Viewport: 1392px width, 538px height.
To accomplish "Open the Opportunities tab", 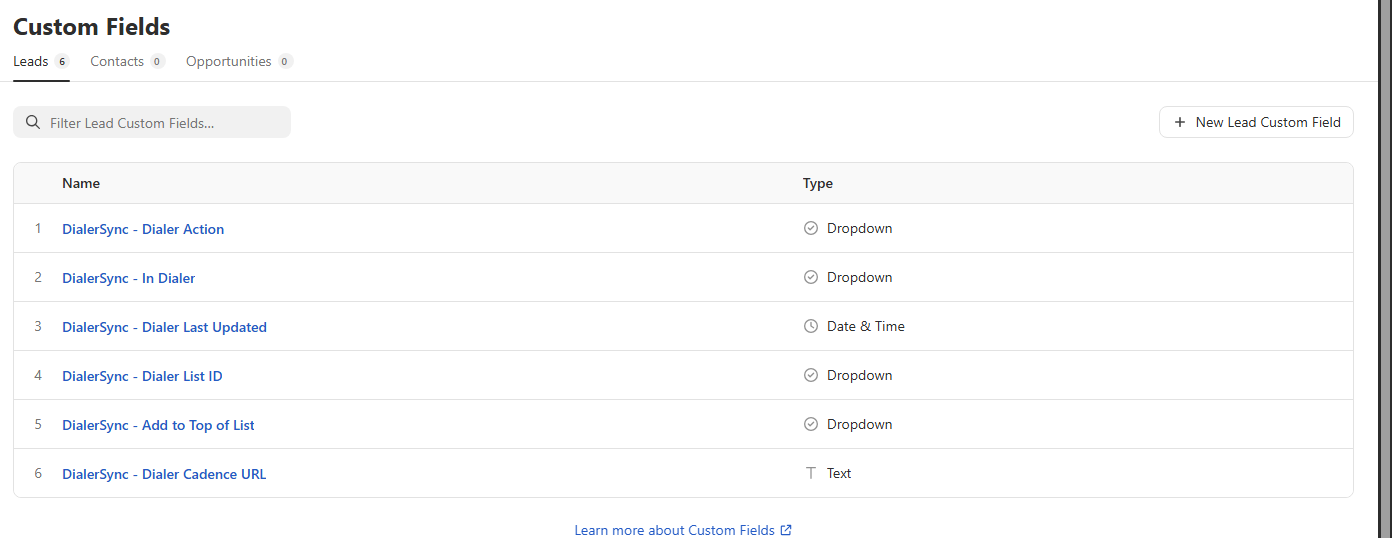I will [239, 61].
